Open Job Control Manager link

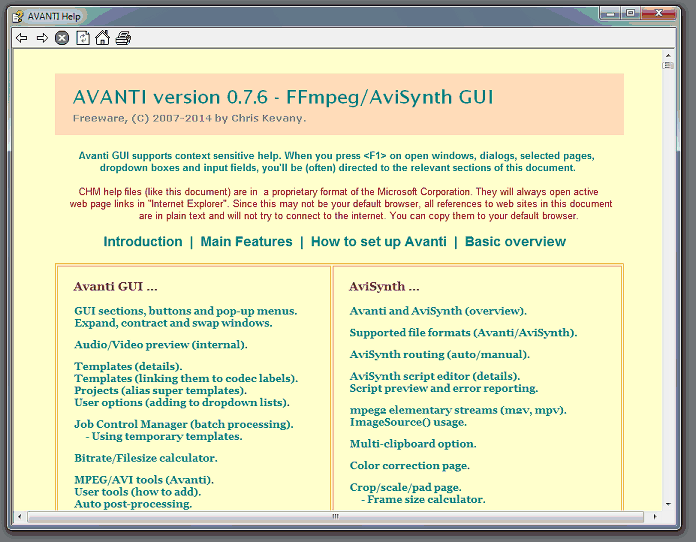point(184,424)
